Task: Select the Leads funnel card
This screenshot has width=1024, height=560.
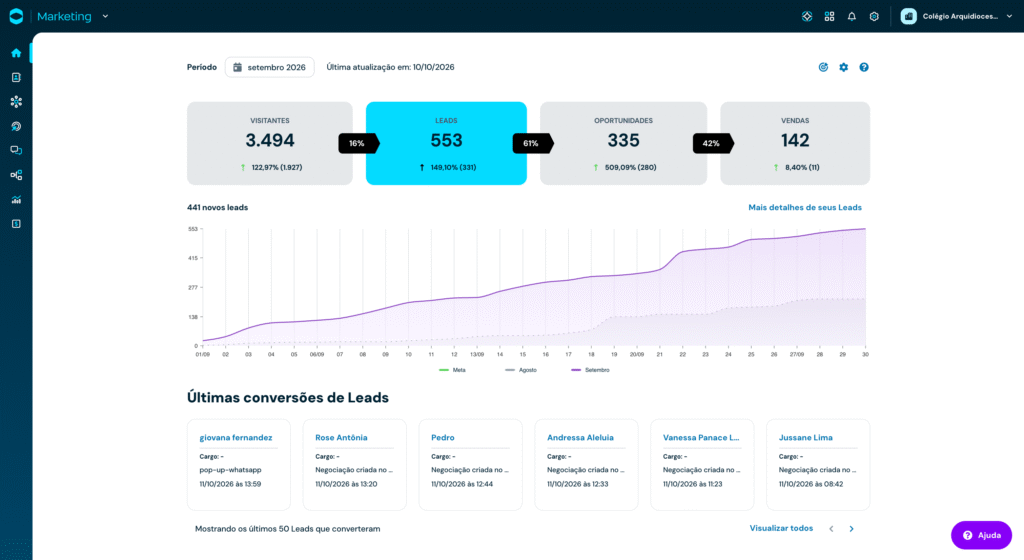Action: [x=446, y=143]
